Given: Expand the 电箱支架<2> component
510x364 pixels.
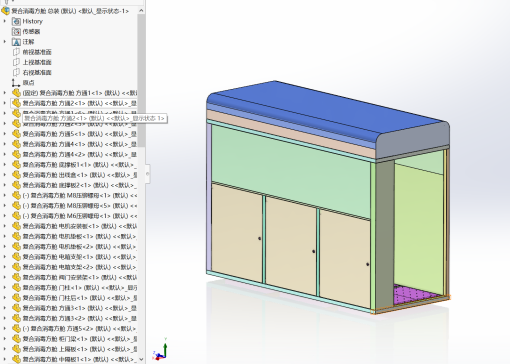Looking at the screenshot, I should coord(5,267).
